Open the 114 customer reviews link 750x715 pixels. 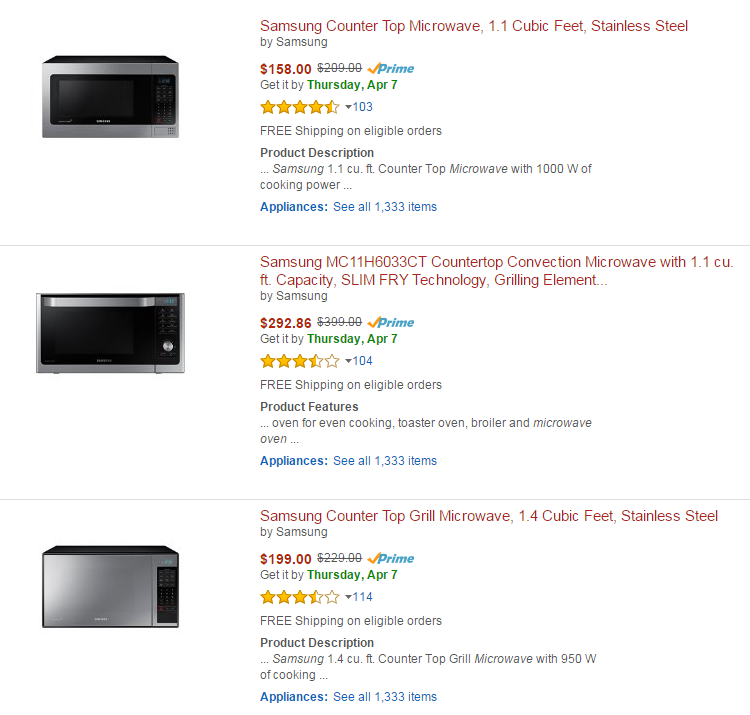[363, 596]
